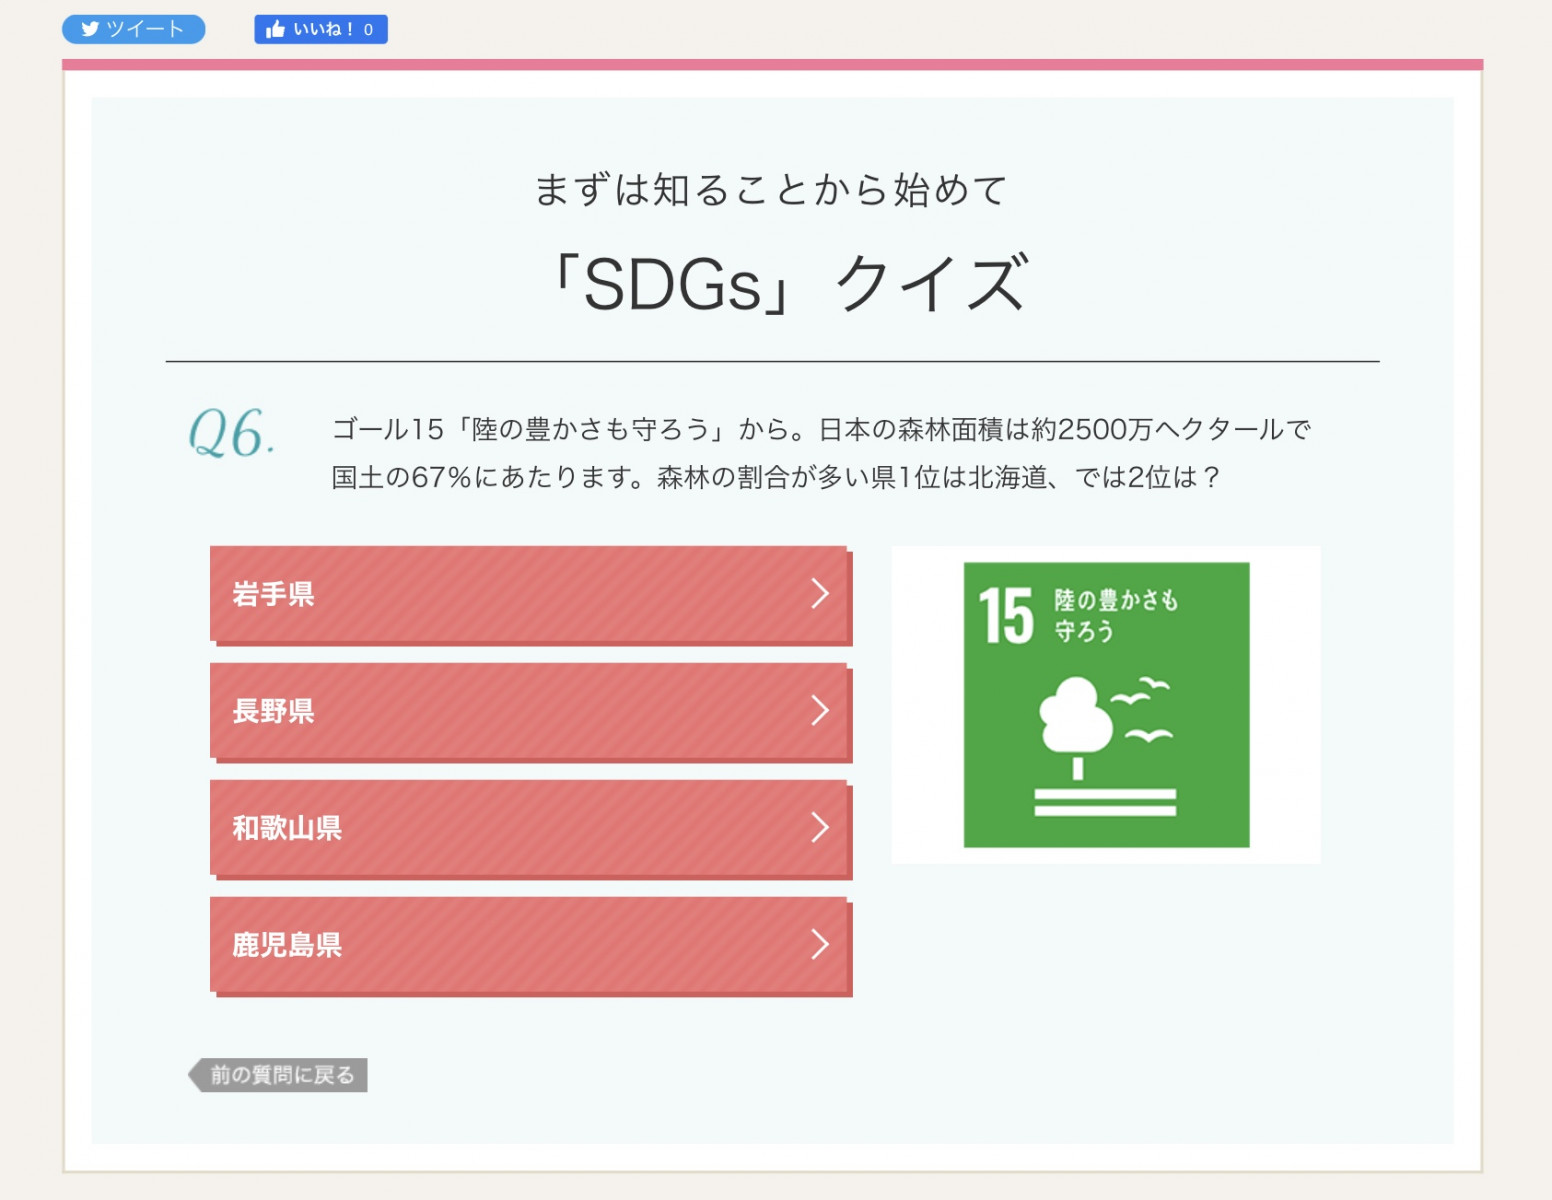The width and height of the screenshot is (1552, 1200).
Task: Click chevron arrow on 長野県 row
Action: [820, 711]
